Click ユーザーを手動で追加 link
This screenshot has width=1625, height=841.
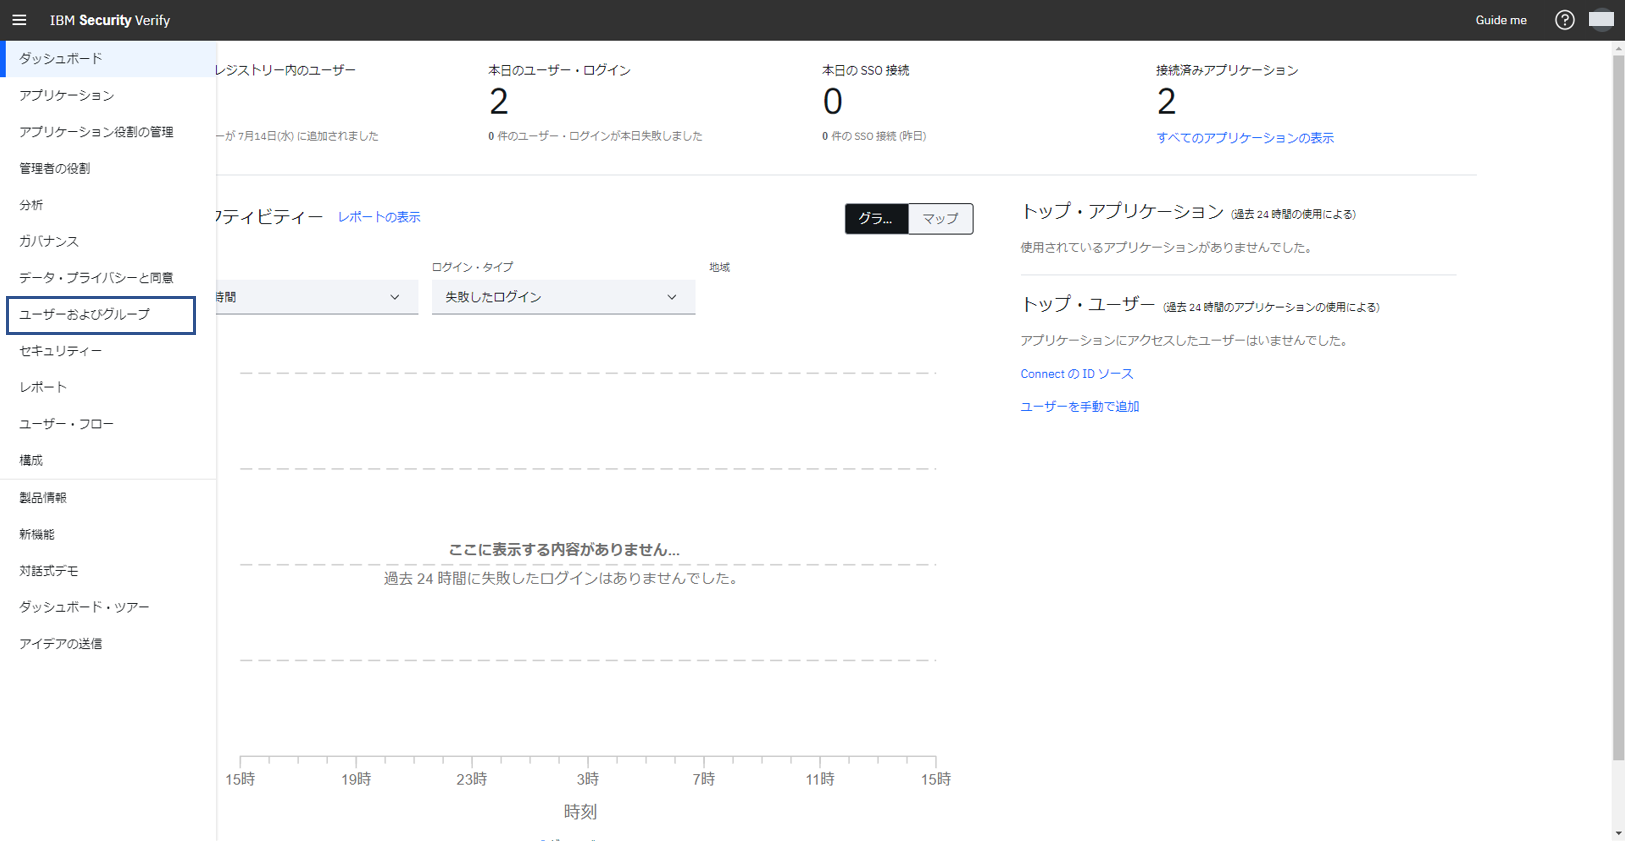(x=1080, y=407)
